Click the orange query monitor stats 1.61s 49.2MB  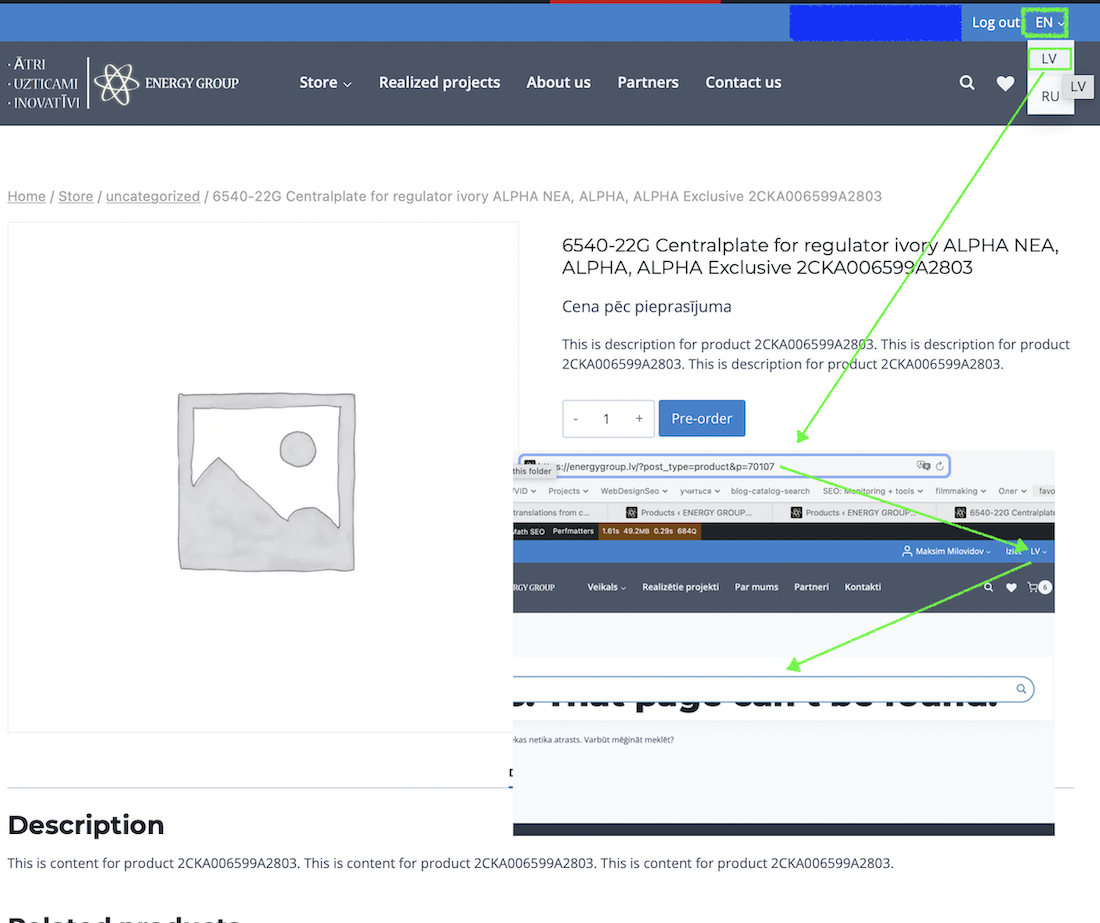click(649, 531)
